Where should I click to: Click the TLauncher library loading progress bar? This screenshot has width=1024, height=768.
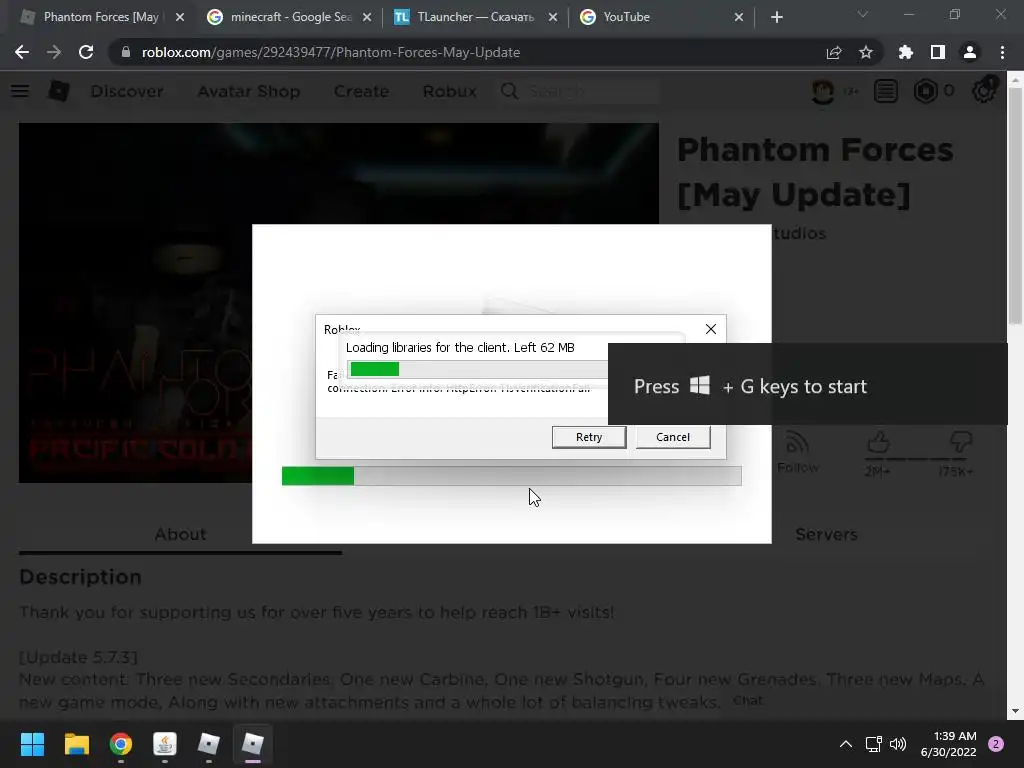click(x=478, y=369)
